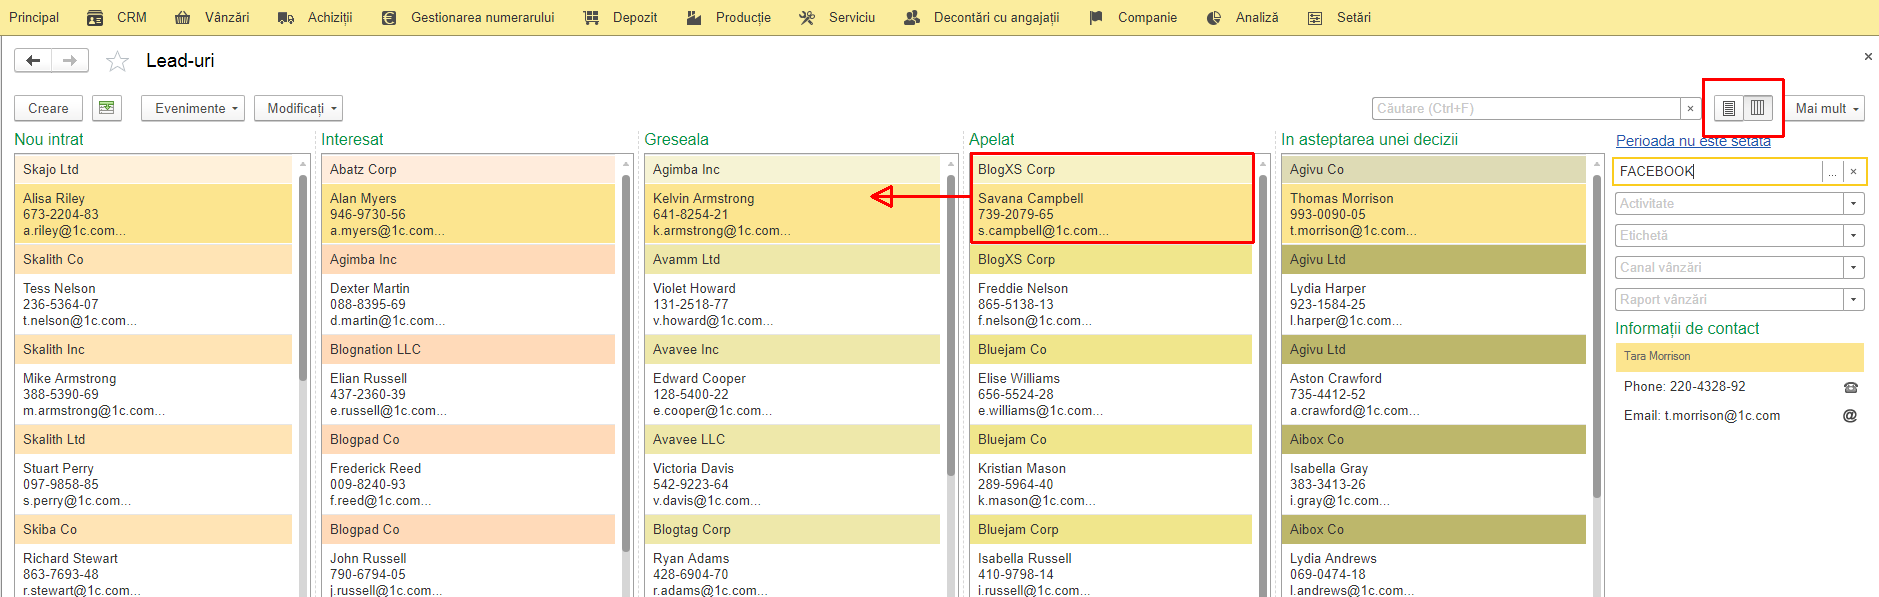1879x597 pixels.
Task: Navigate back with the left arrow
Action: click(x=33, y=61)
